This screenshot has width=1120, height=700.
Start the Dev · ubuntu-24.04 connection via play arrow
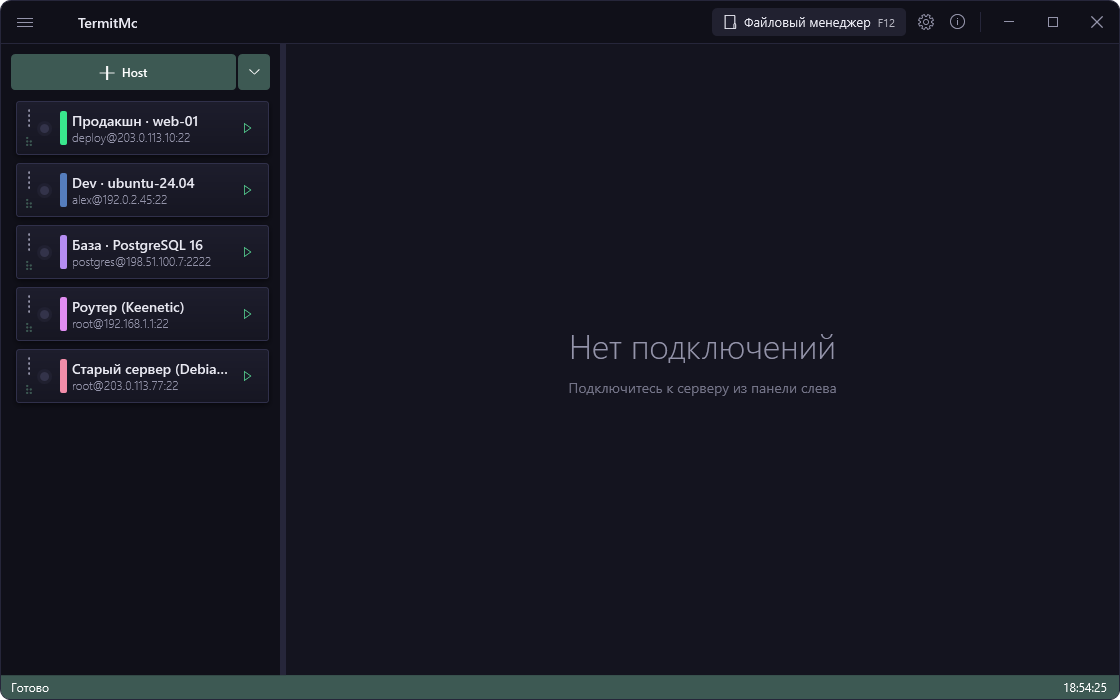pyautogui.click(x=247, y=190)
